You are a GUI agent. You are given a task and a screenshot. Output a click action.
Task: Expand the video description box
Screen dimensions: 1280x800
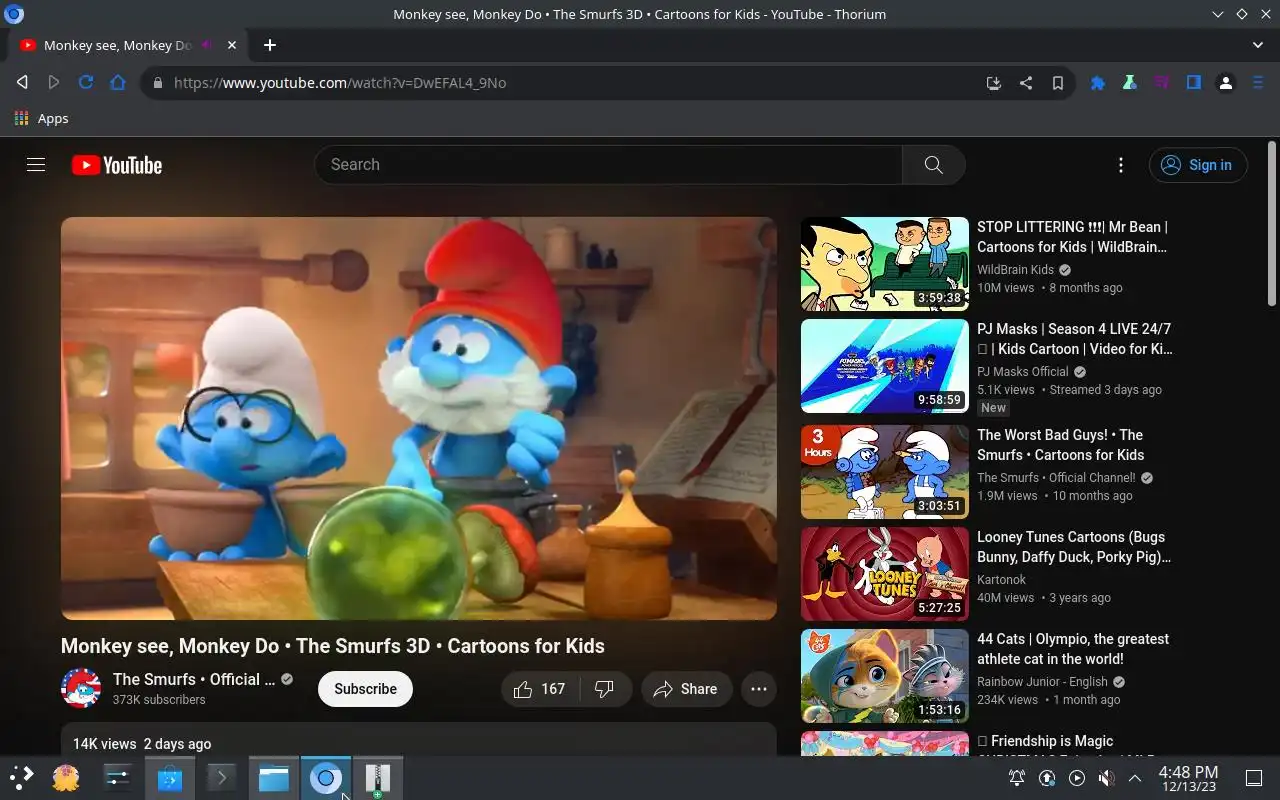click(419, 739)
